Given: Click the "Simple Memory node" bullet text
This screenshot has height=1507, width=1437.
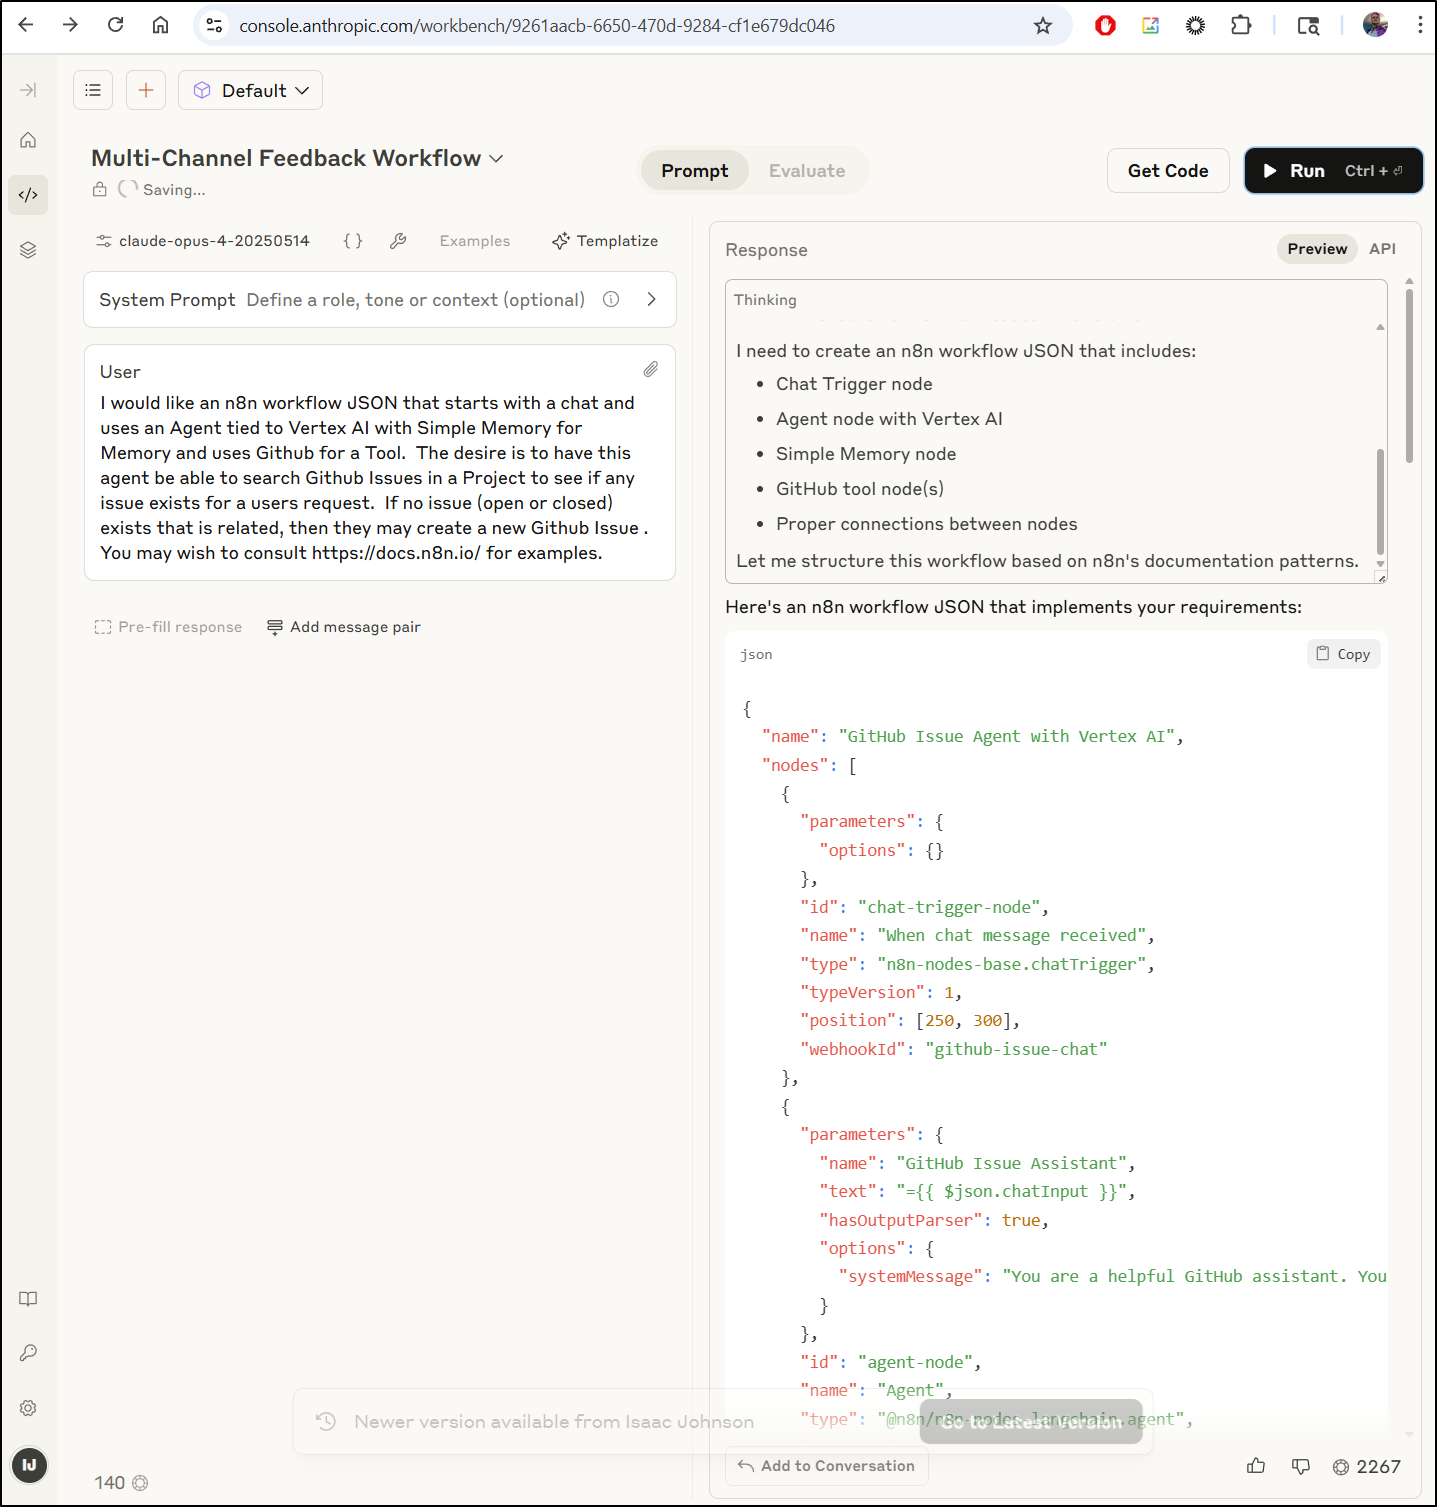Looking at the screenshot, I should [x=866, y=454].
